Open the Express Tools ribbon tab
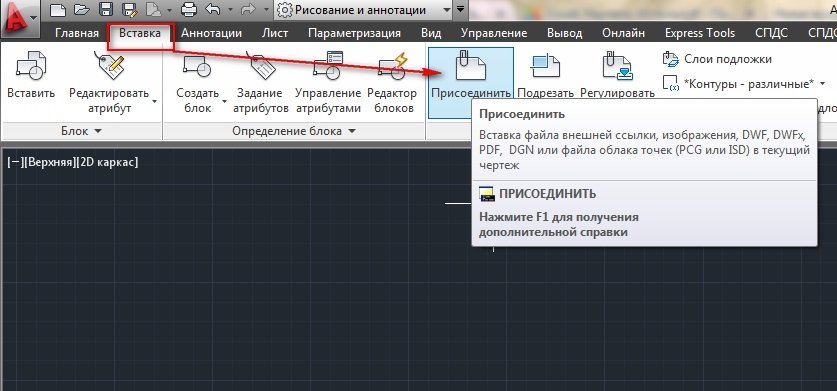Image resolution: width=837 pixels, height=391 pixels. click(x=700, y=33)
